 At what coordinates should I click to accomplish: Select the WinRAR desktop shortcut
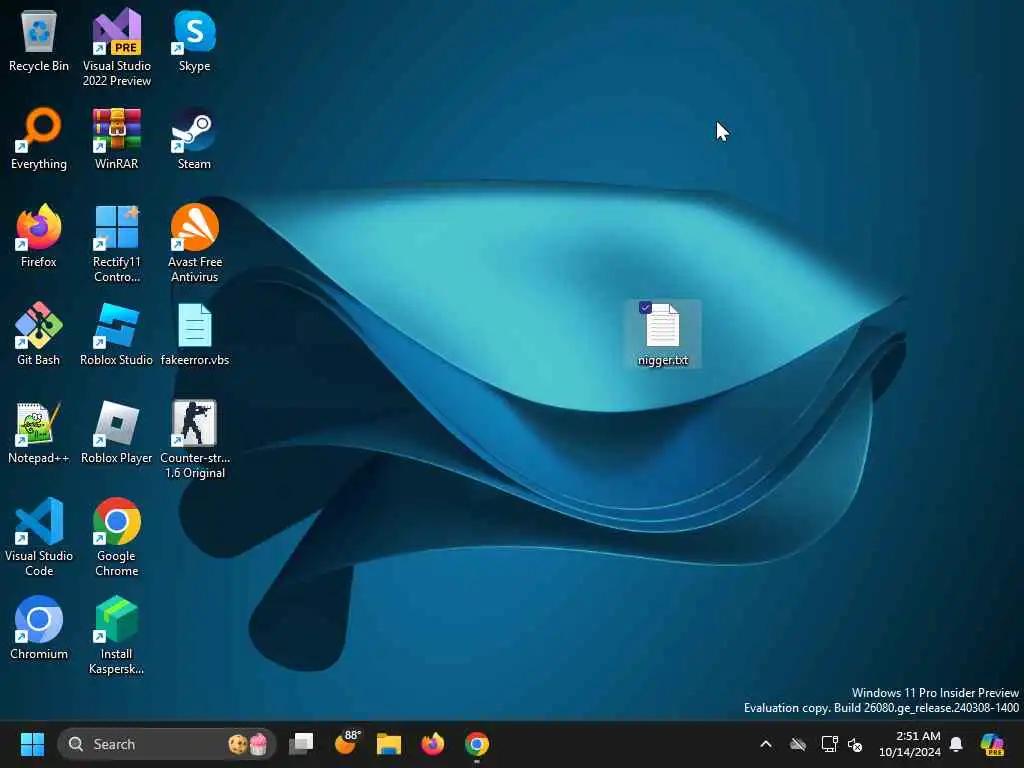pos(116,139)
